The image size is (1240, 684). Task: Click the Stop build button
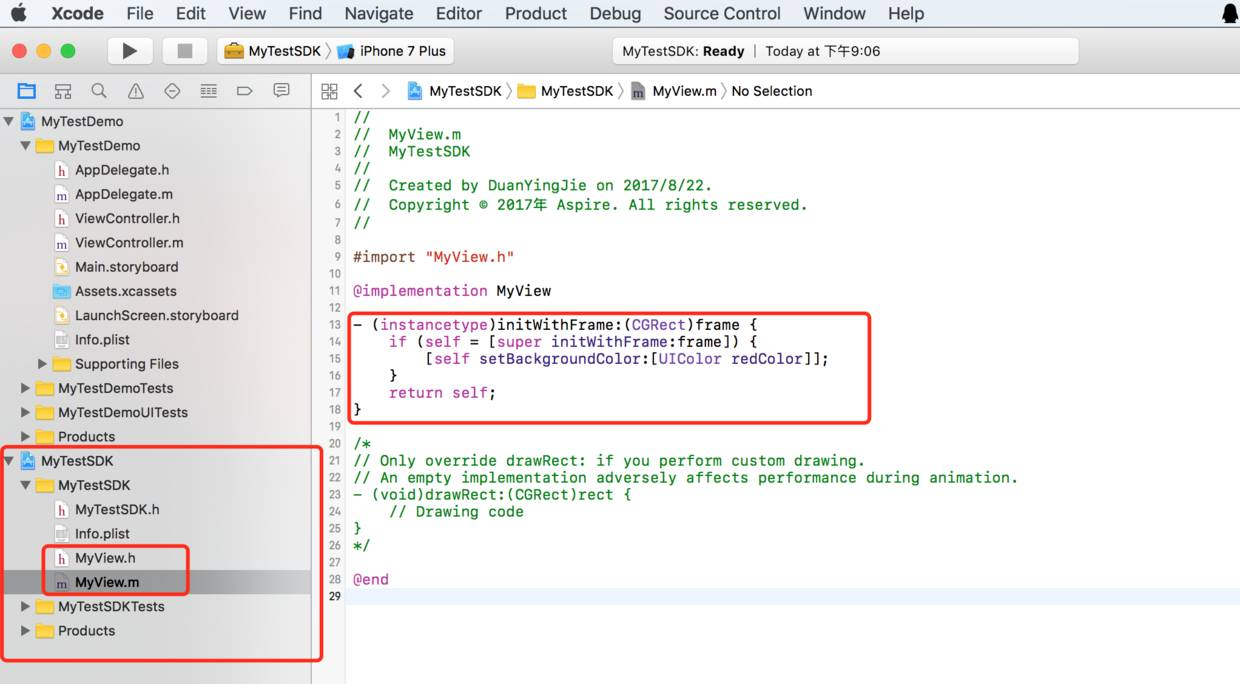[184, 51]
